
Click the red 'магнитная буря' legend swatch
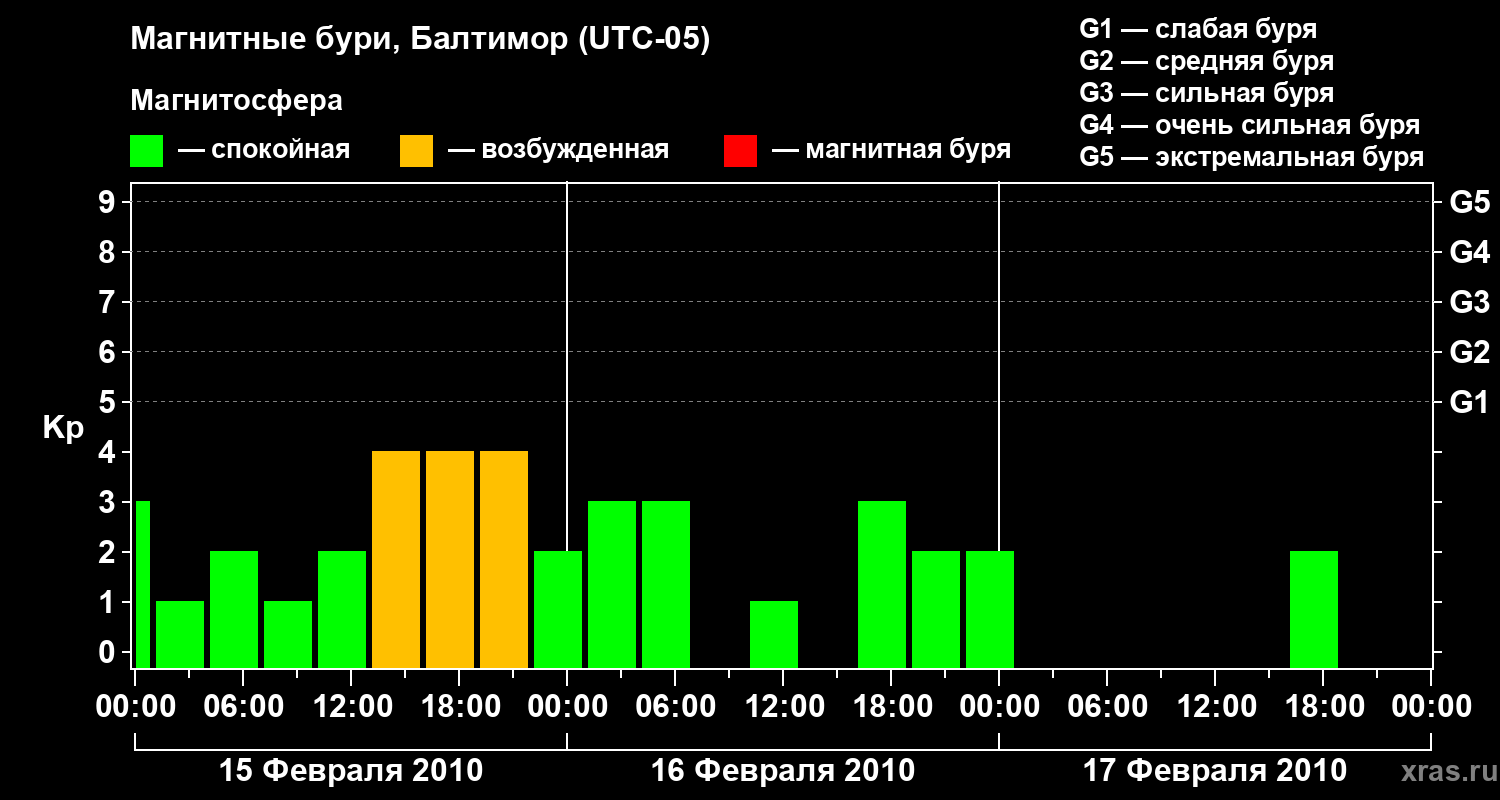coord(741,151)
